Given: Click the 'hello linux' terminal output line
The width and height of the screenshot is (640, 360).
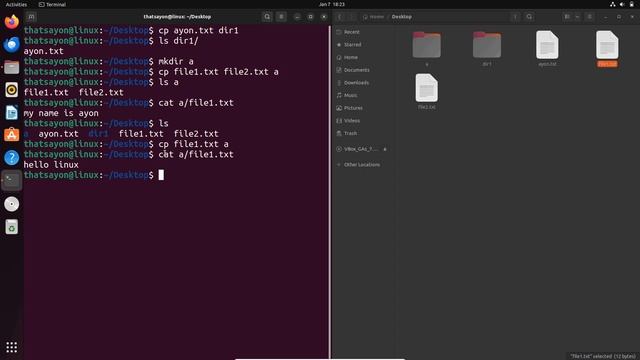Looking at the screenshot, I should click(x=51, y=165).
